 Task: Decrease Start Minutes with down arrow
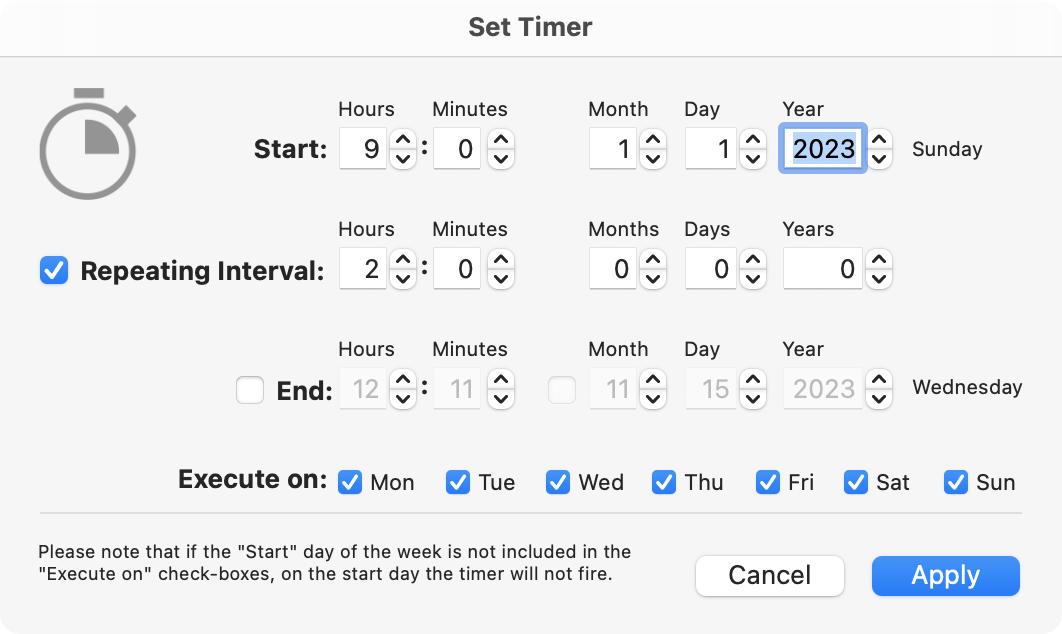point(501,158)
